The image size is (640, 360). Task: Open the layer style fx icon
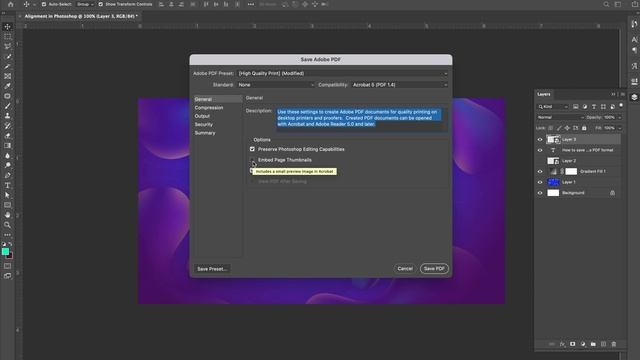(562, 344)
